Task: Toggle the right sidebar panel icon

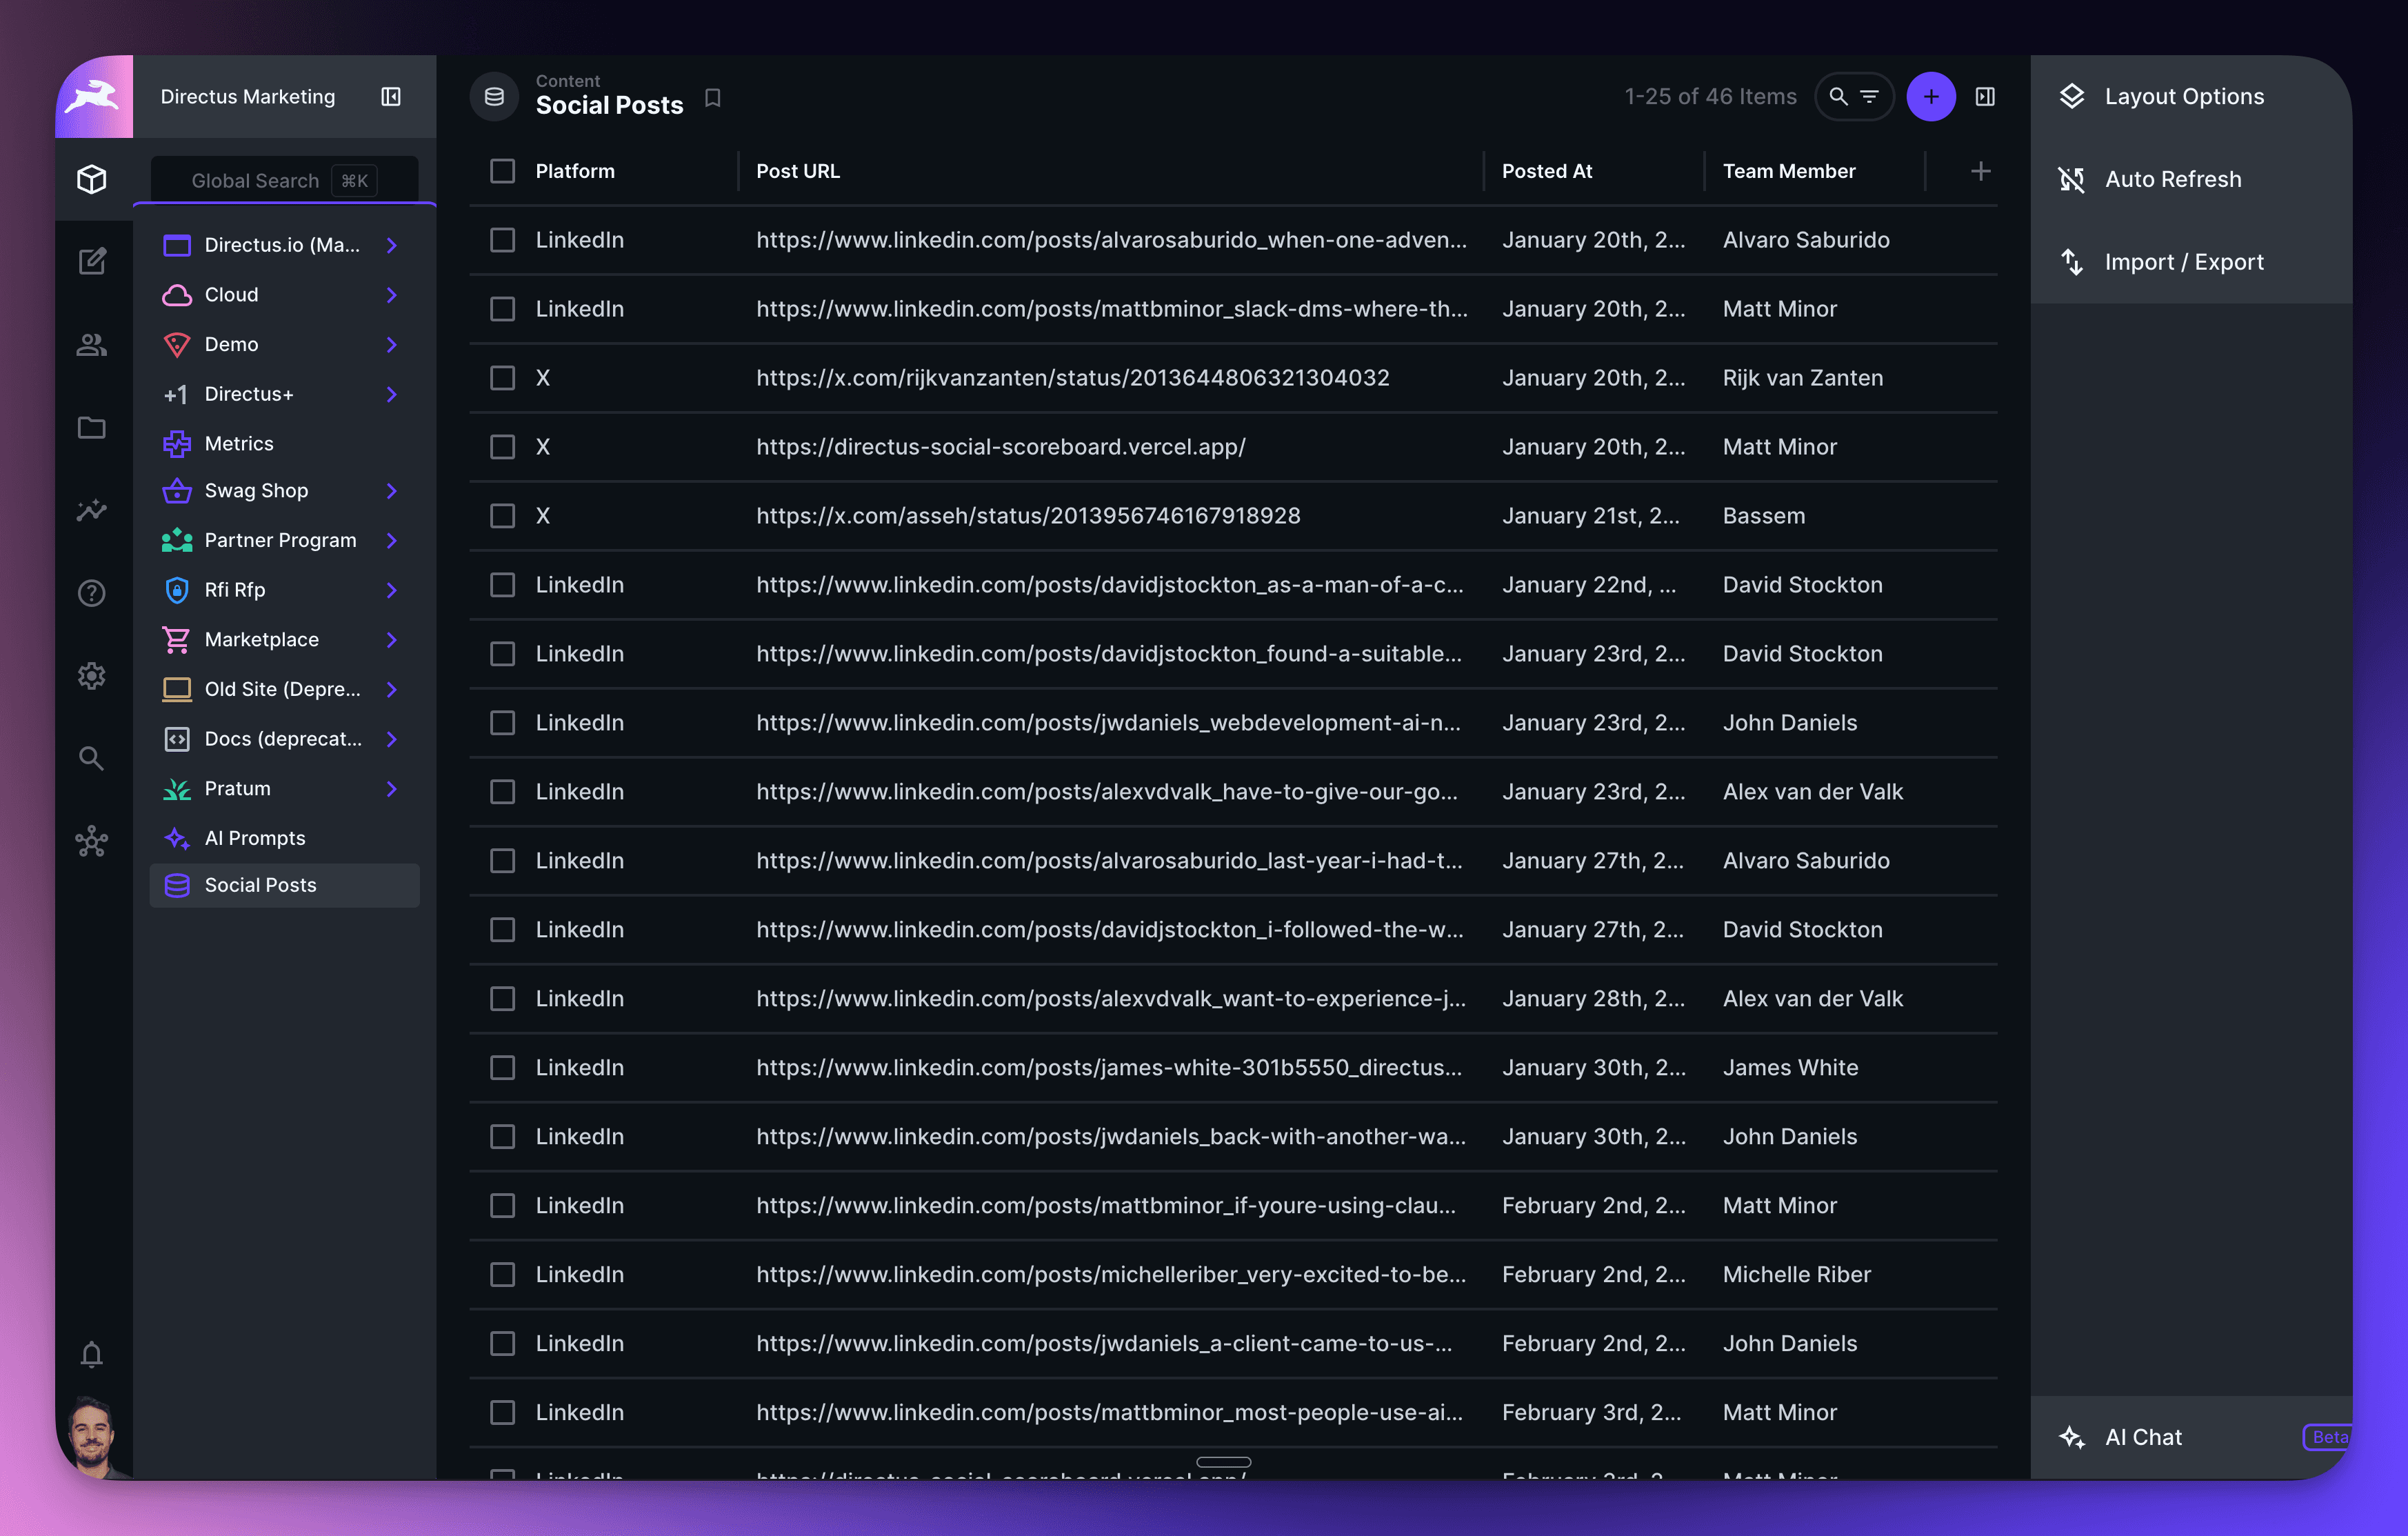Action: pyautogui.click(x=1986, y=97)
